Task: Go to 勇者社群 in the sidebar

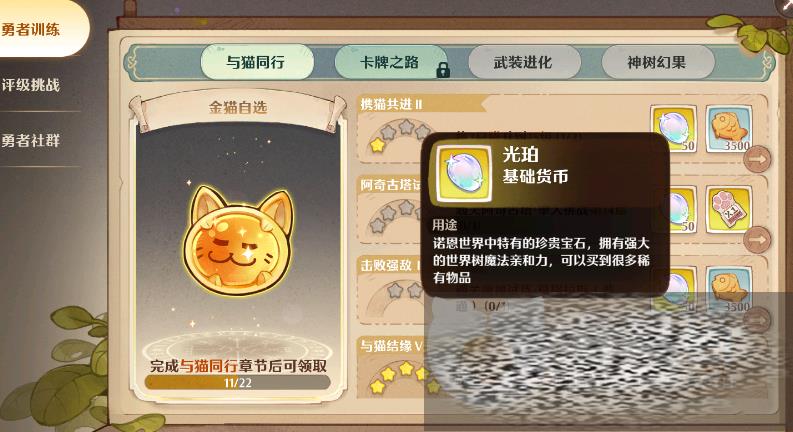Action: [31, 140]
